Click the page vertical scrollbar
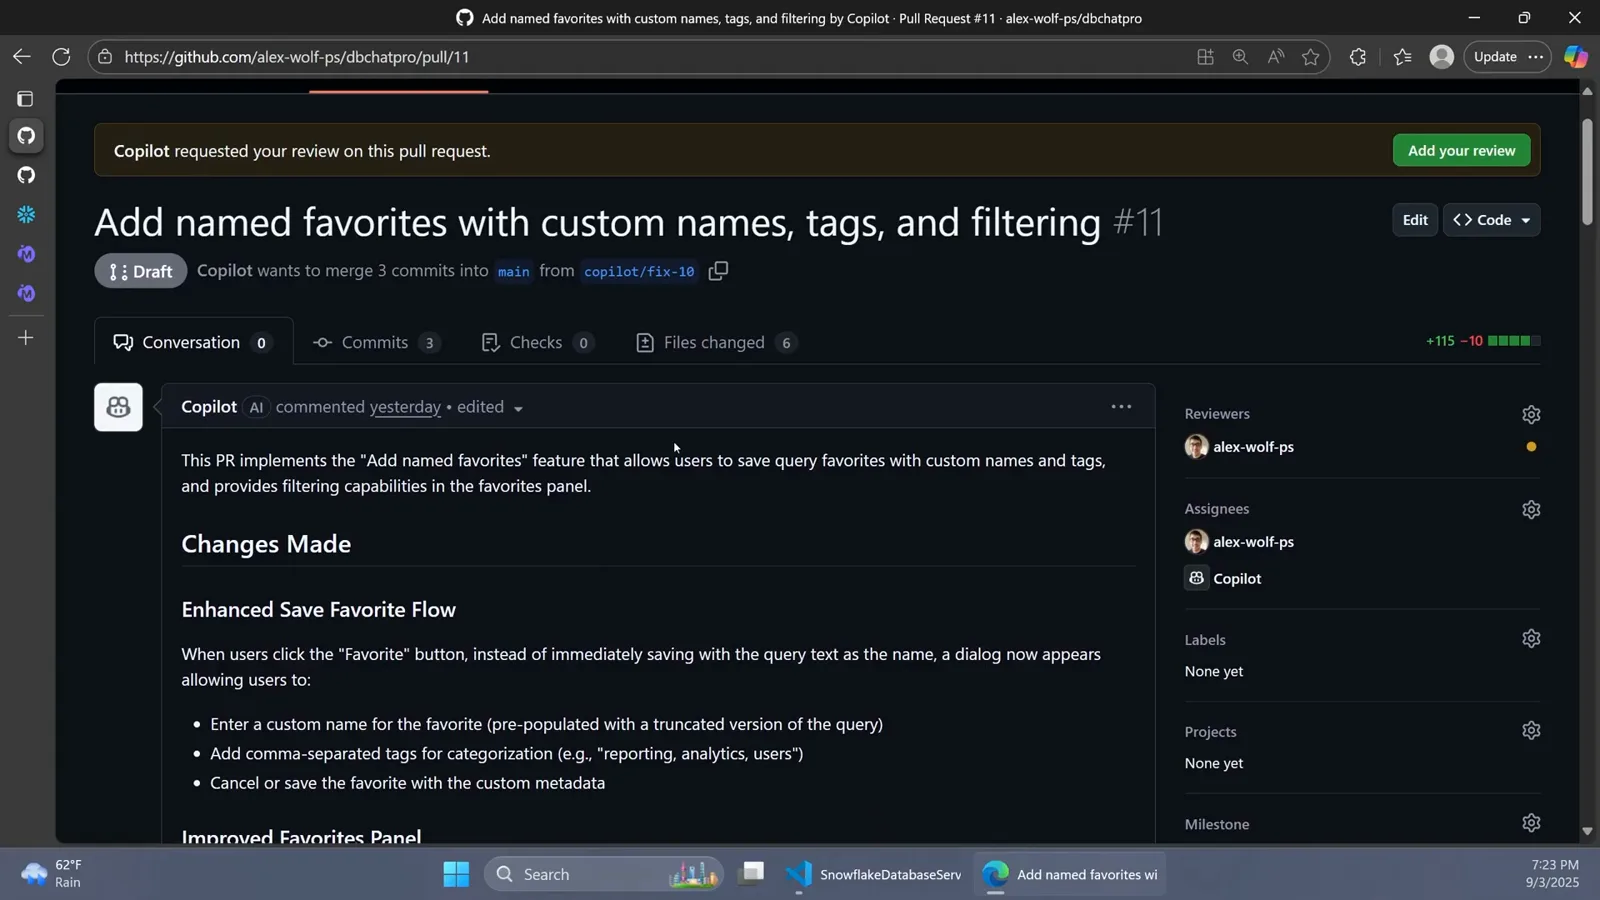This screenshot has width=1600, height=900. (x=1587, y=172)
